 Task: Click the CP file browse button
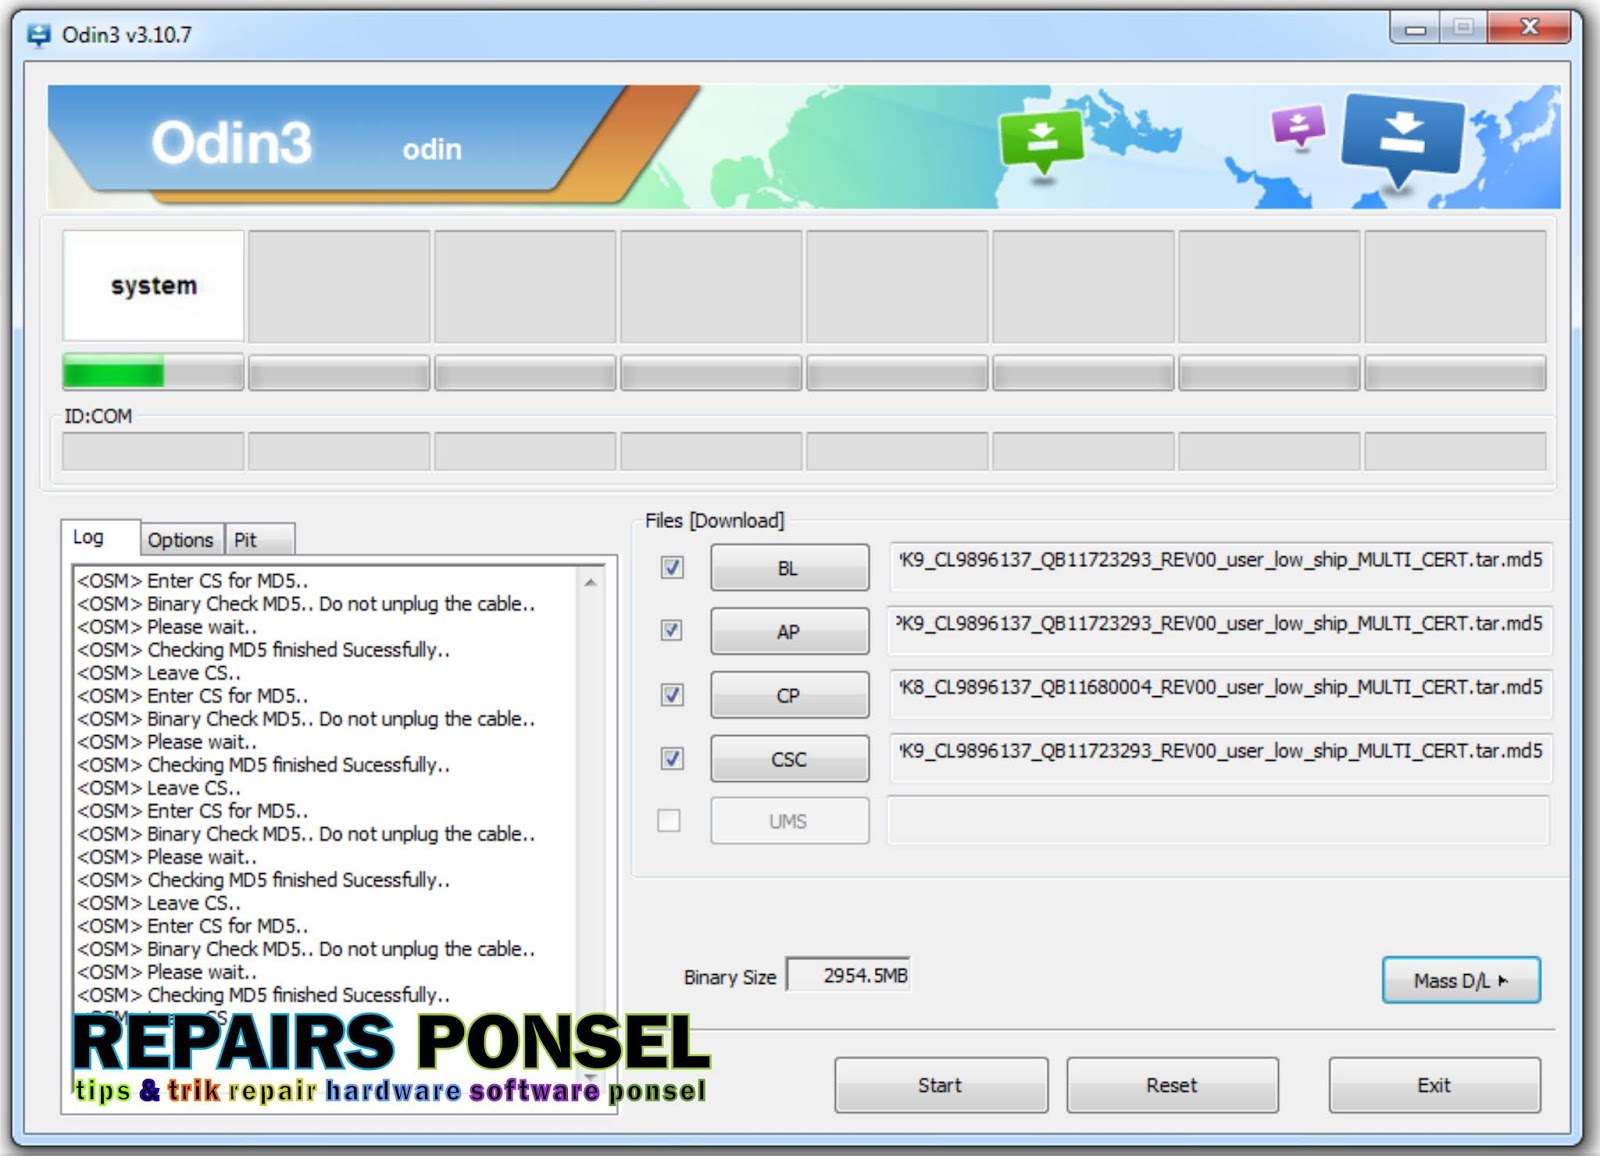click(789, 695)
